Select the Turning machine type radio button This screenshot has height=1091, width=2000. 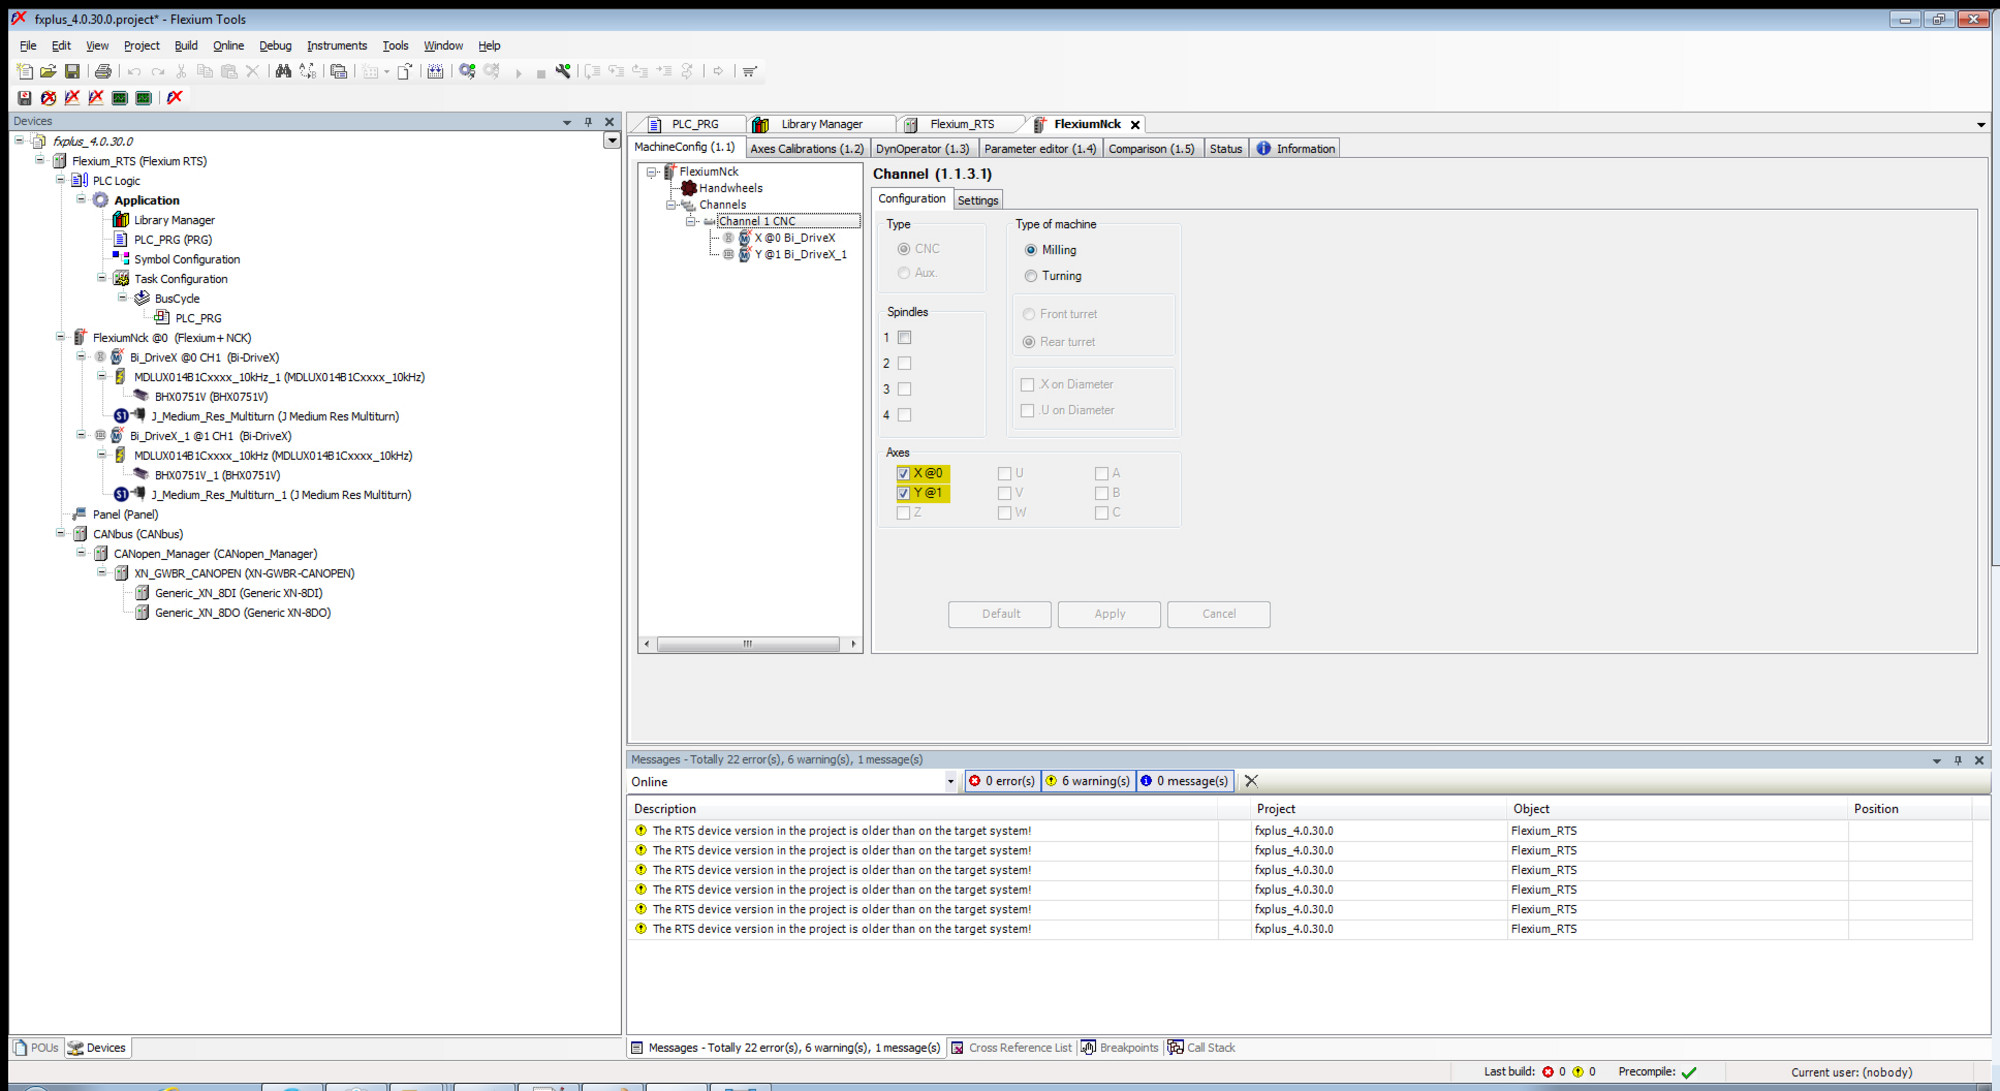1031,276
